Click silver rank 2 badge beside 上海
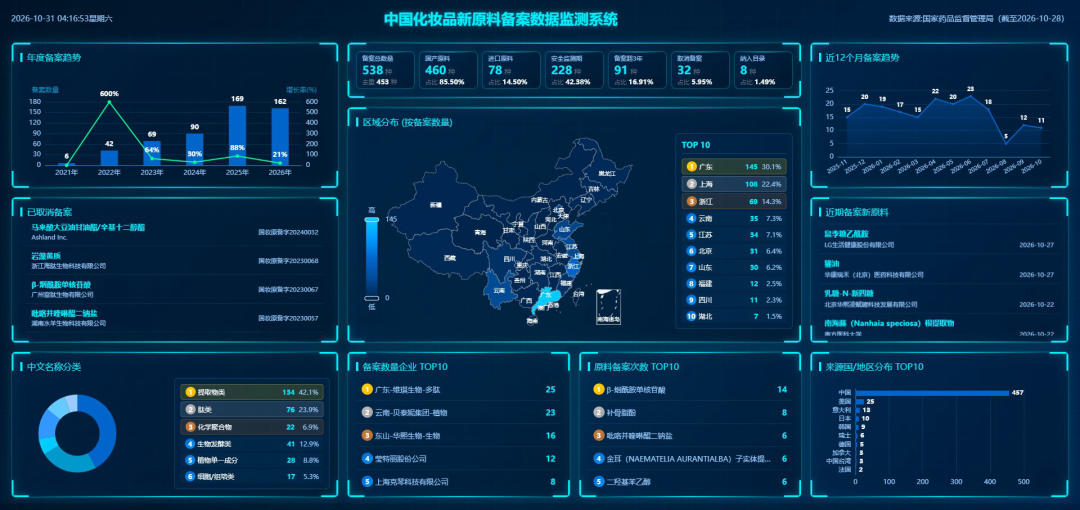The image size is (1080, 510). (692, 184)
